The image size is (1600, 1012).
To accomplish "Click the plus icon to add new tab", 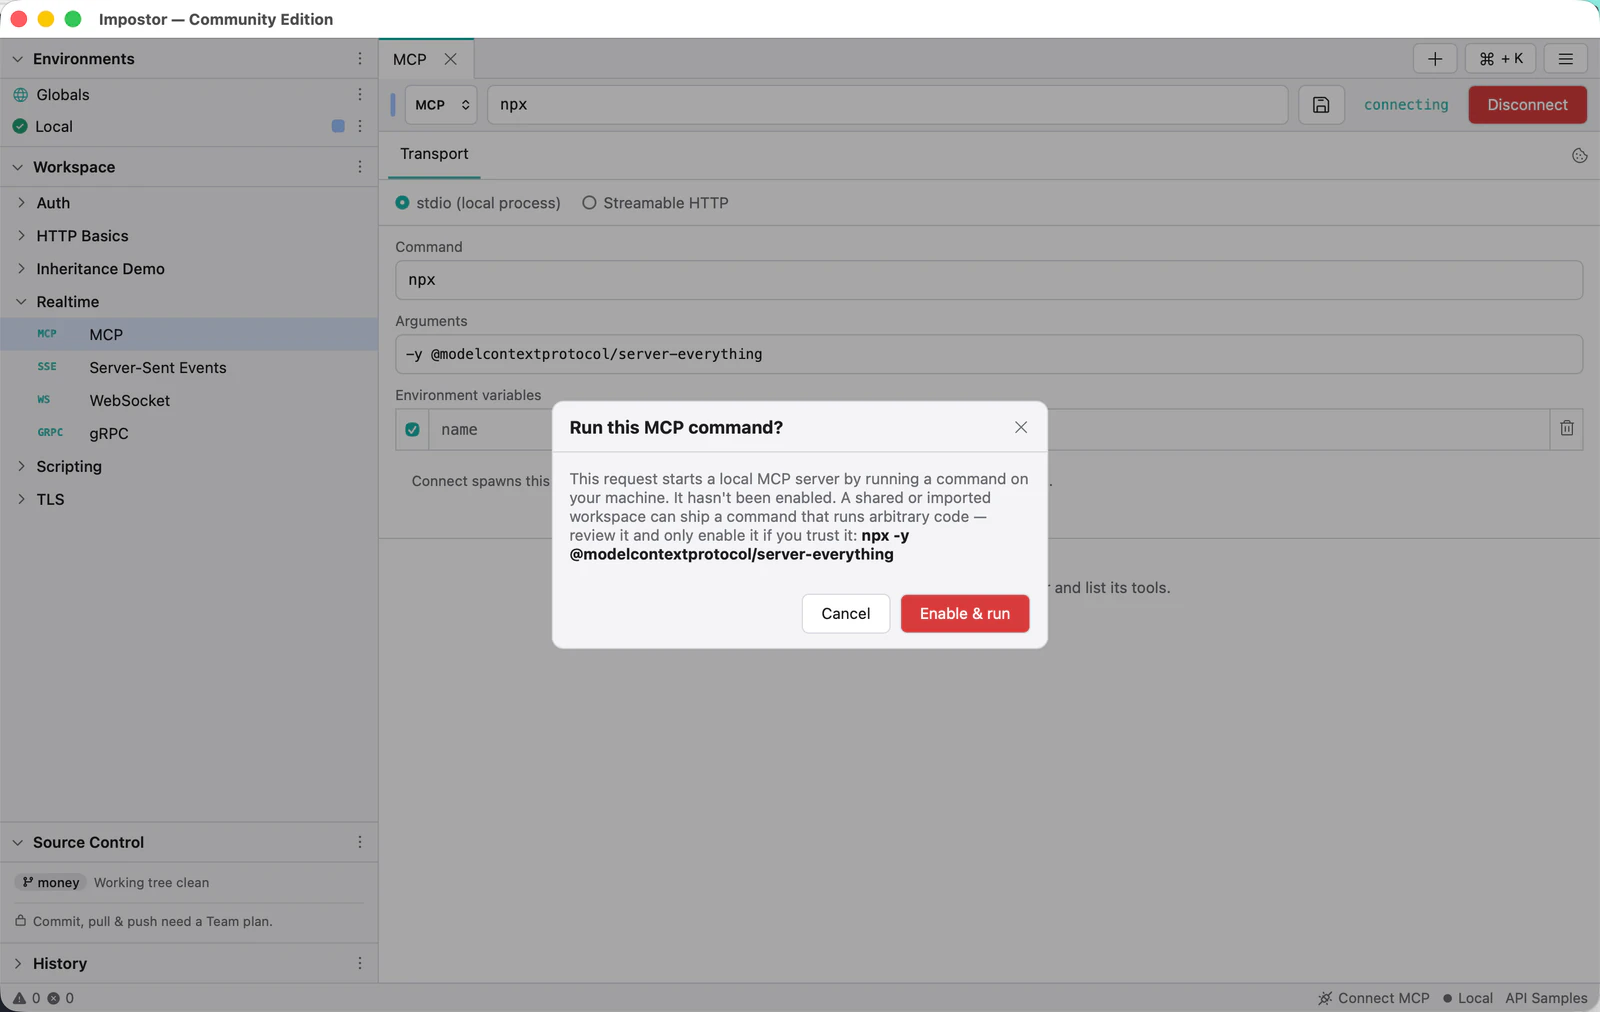I will click(1435, 59).
